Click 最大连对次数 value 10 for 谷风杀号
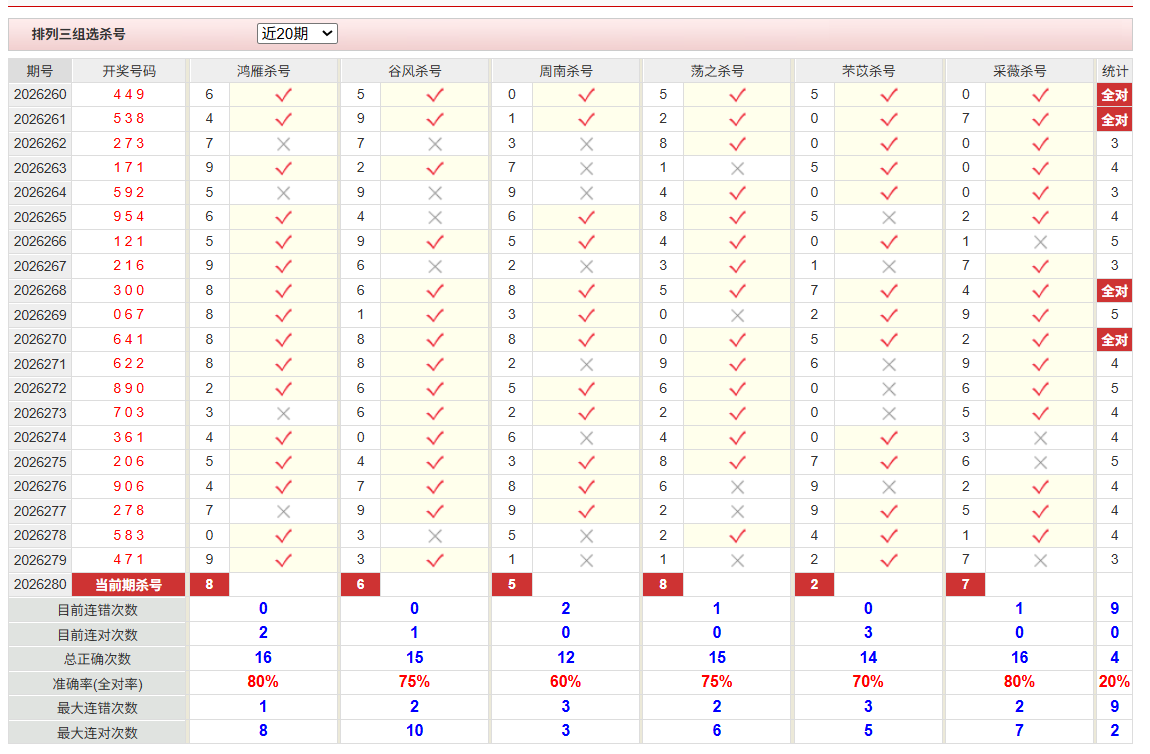This screenshot has width=1150, height=754. click(414, 731)
